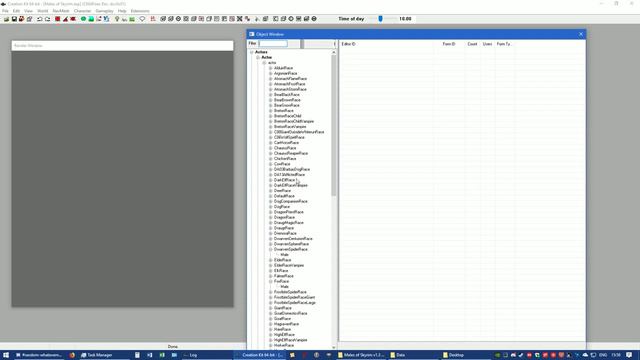Open the Help menu
640x360 pixels.
[x=122, y=11]
